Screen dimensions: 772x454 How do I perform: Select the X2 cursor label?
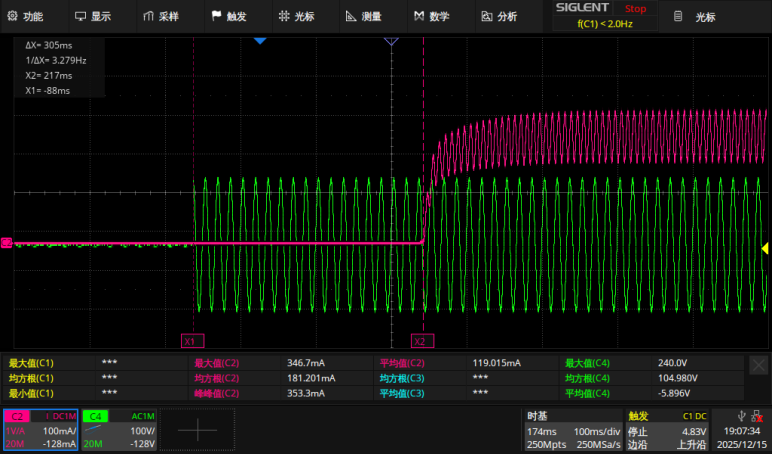(x=422, y=341)
